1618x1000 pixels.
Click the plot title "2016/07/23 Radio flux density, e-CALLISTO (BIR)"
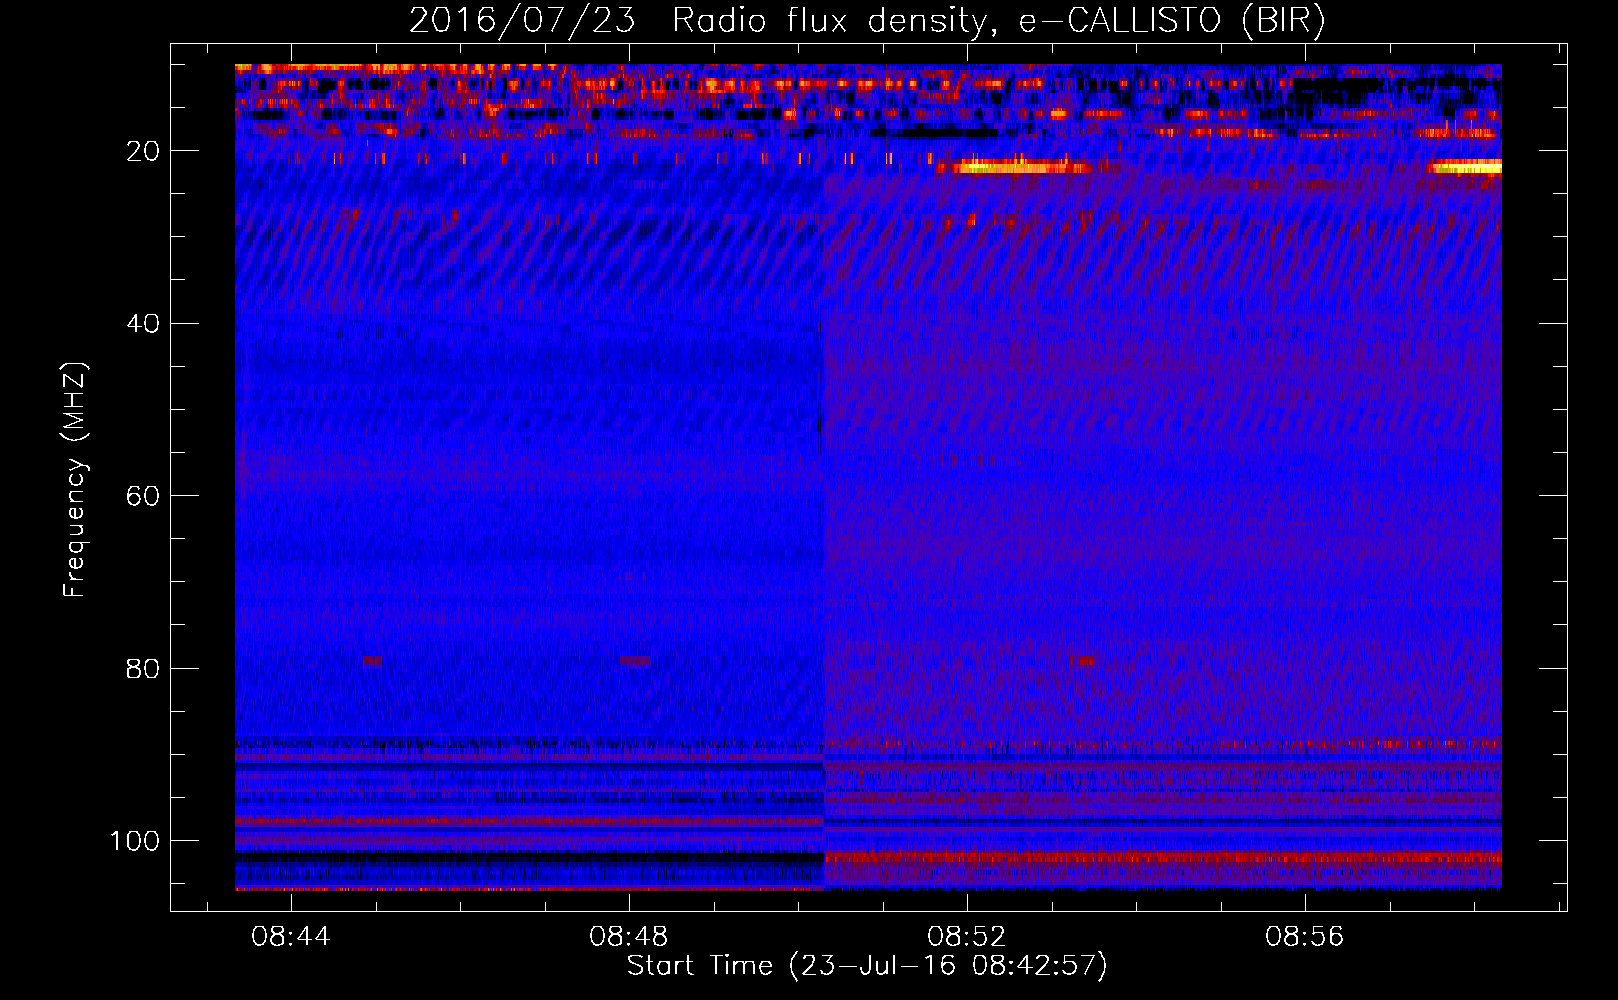[867, 20]
